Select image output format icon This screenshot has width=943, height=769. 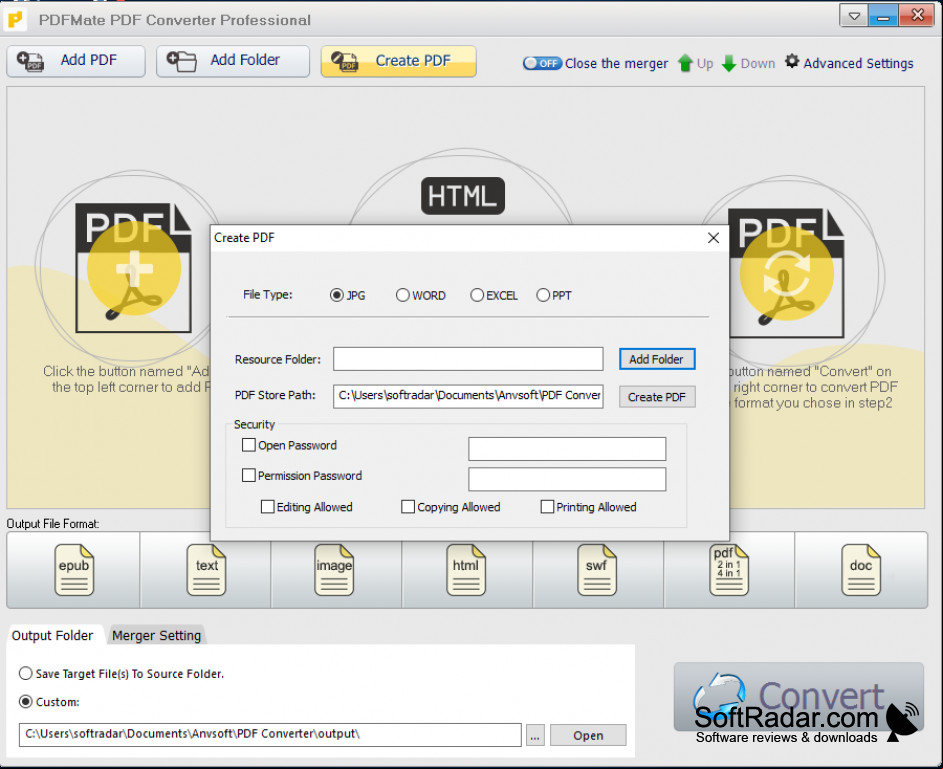coord(334,569)
